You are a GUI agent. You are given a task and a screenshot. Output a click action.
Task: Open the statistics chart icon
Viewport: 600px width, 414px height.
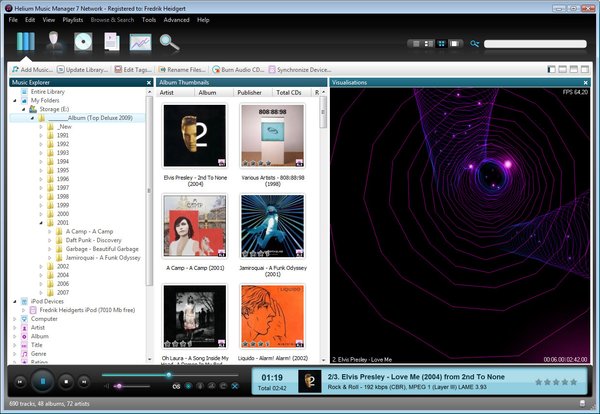pyautogui.click(x=140, y=42)
